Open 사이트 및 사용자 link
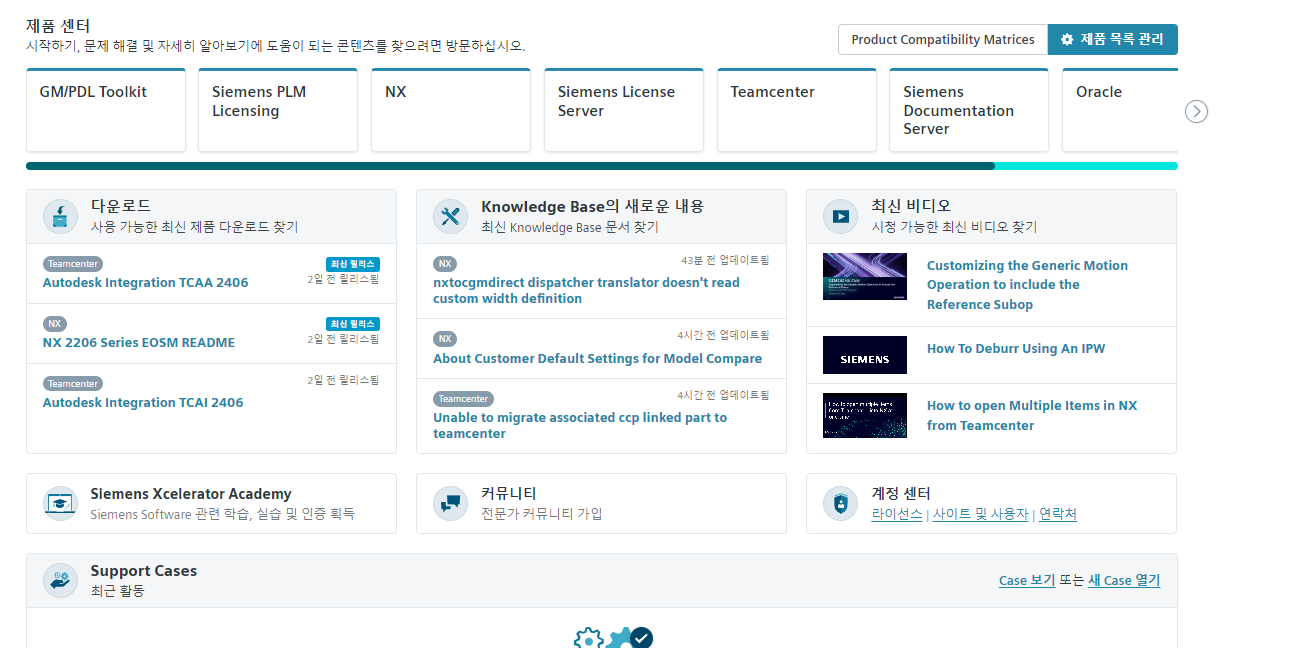This screenshot has width=1291, height=648. click(980, 514)
